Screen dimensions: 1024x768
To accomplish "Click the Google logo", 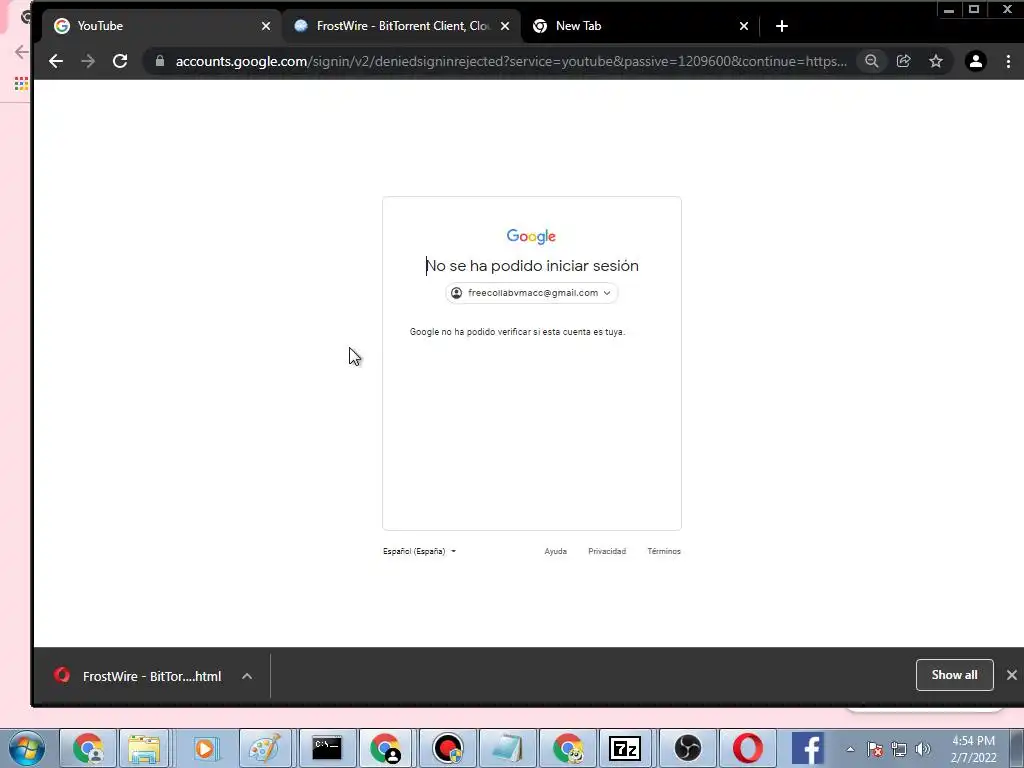I will [x=531, y=236].
